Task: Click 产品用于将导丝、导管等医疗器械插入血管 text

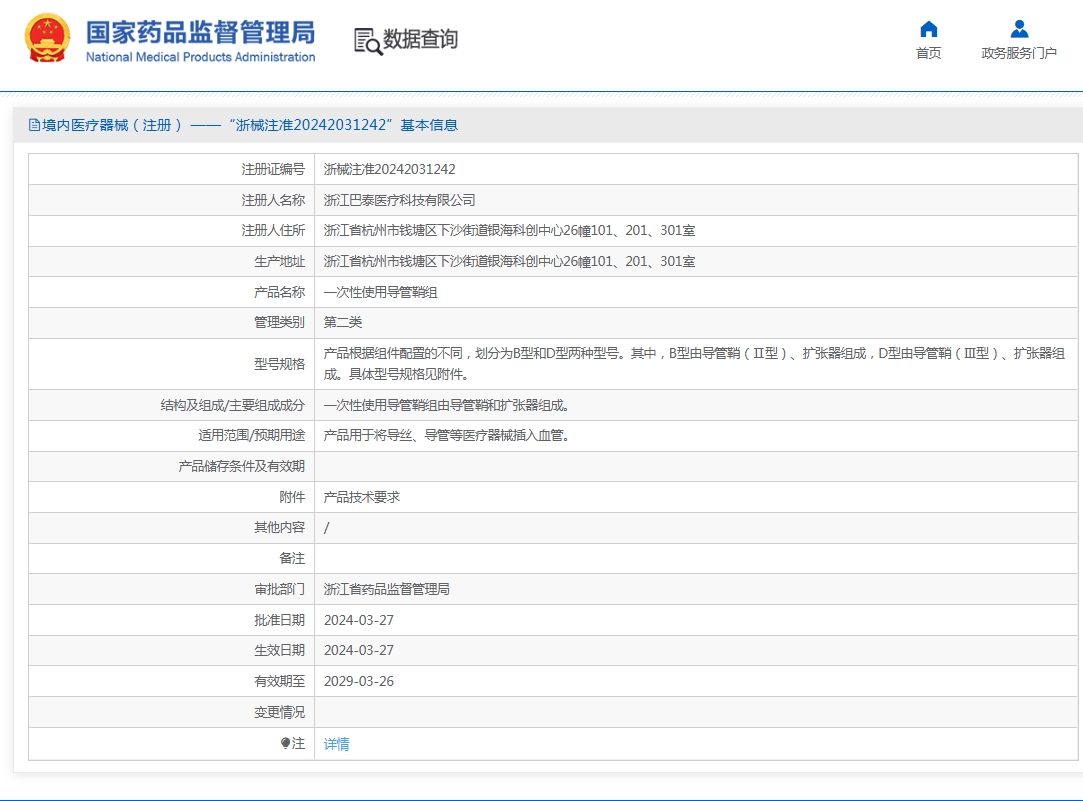Action: [446, 436]
